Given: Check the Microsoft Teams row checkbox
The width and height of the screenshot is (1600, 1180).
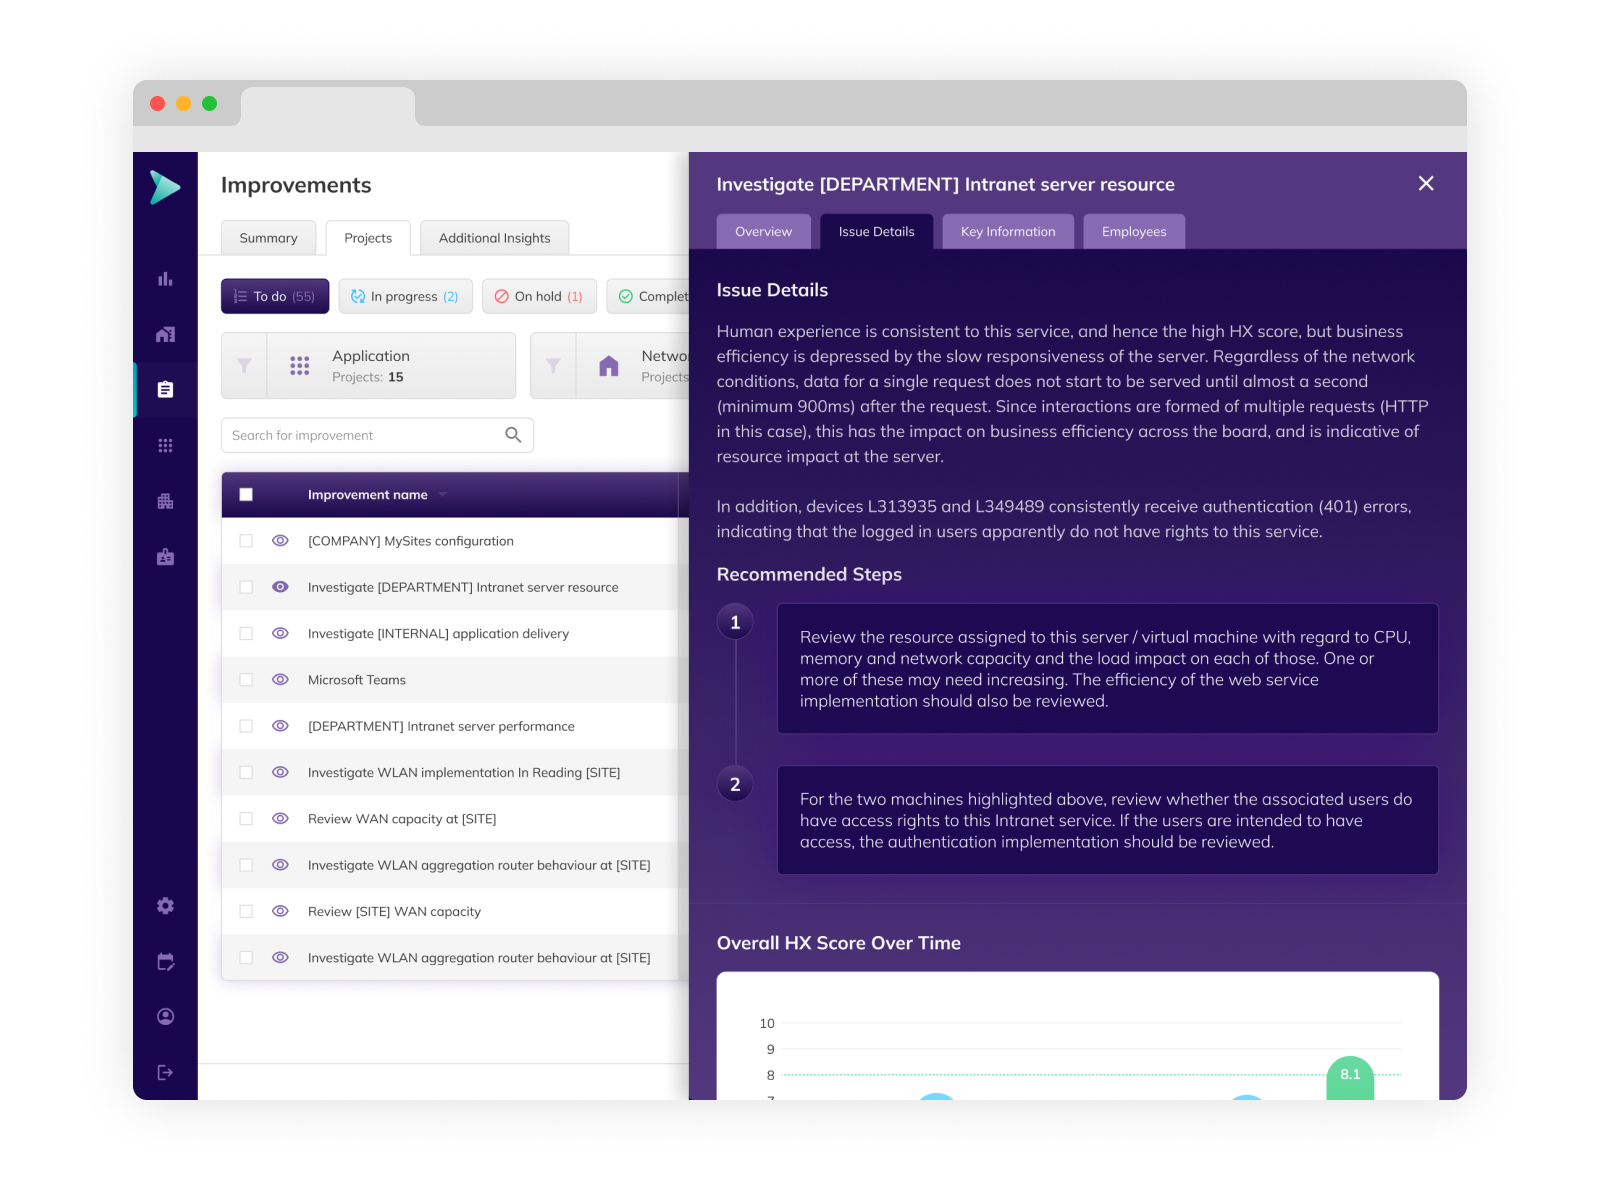Looking at the screenshot, I should [x=246, y=680].
